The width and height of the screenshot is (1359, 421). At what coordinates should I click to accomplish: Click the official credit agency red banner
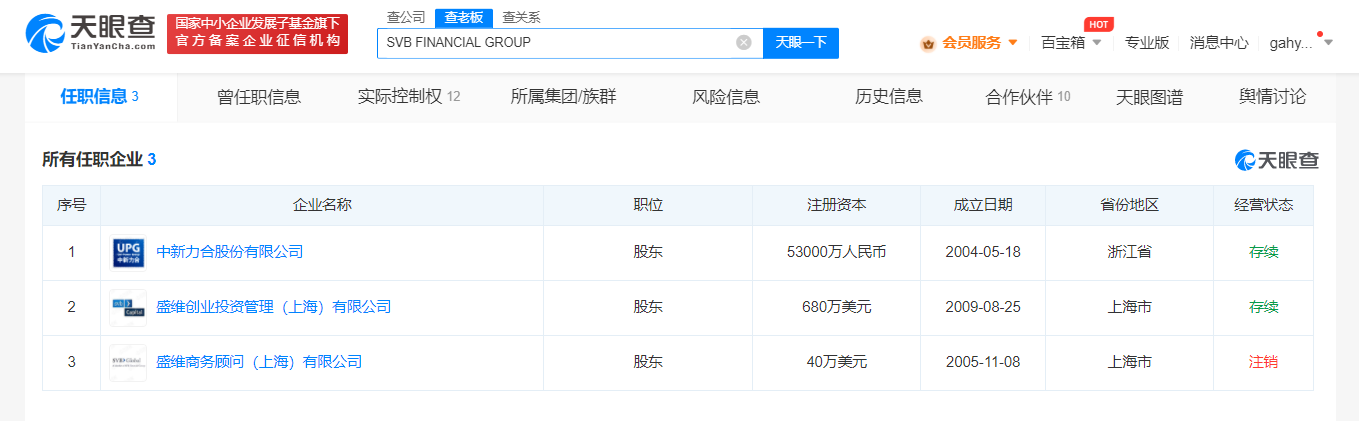click(257, 33)
